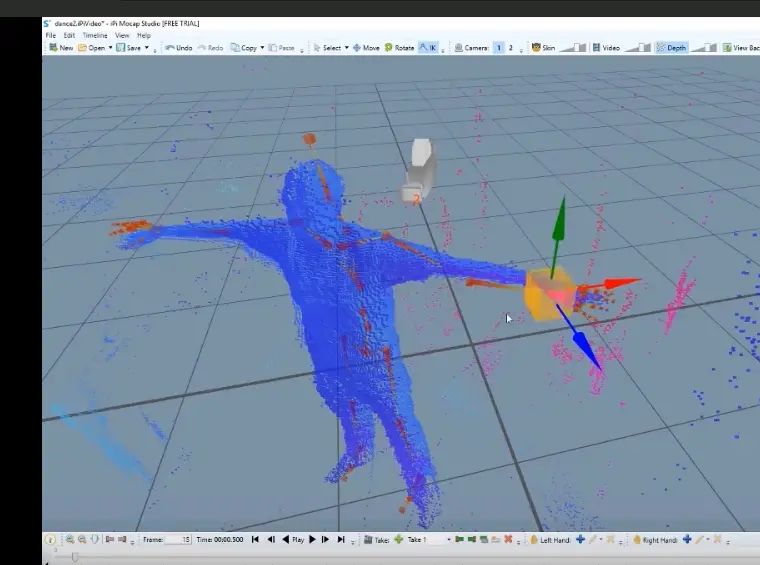Toggle the IK mode button
Viewport: 760px width, 565px height.
tap(428, 47)
